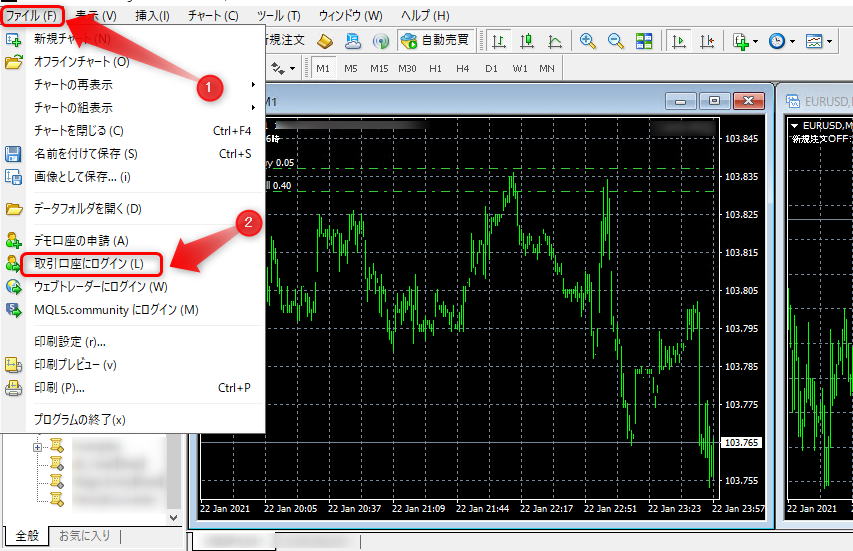Click the chart shift icon

(x=708, y=41)
